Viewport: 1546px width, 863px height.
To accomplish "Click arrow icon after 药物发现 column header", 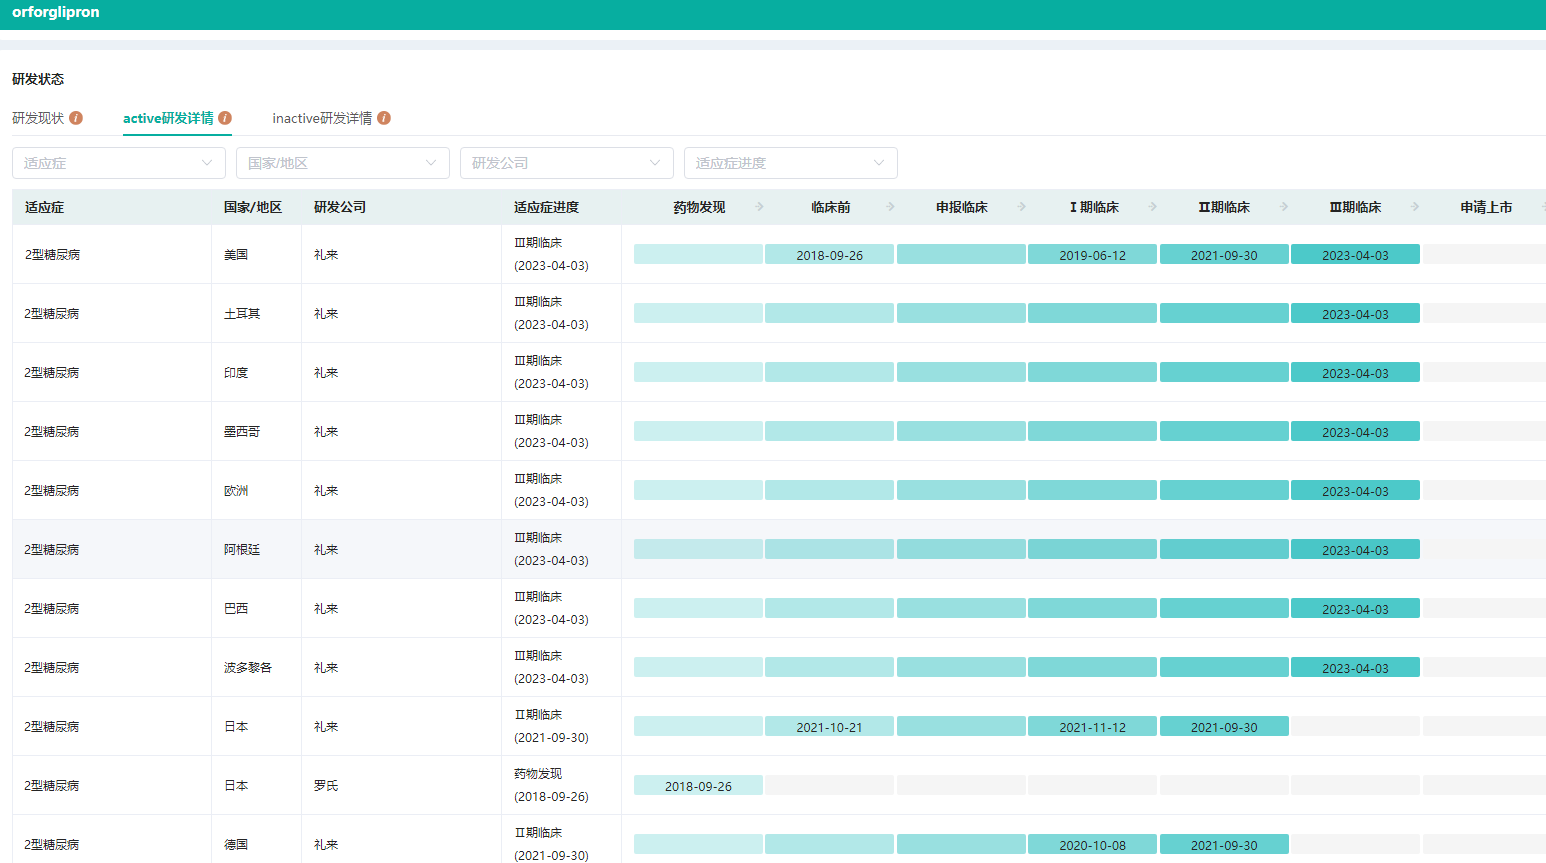I will [x=760, y=207].
